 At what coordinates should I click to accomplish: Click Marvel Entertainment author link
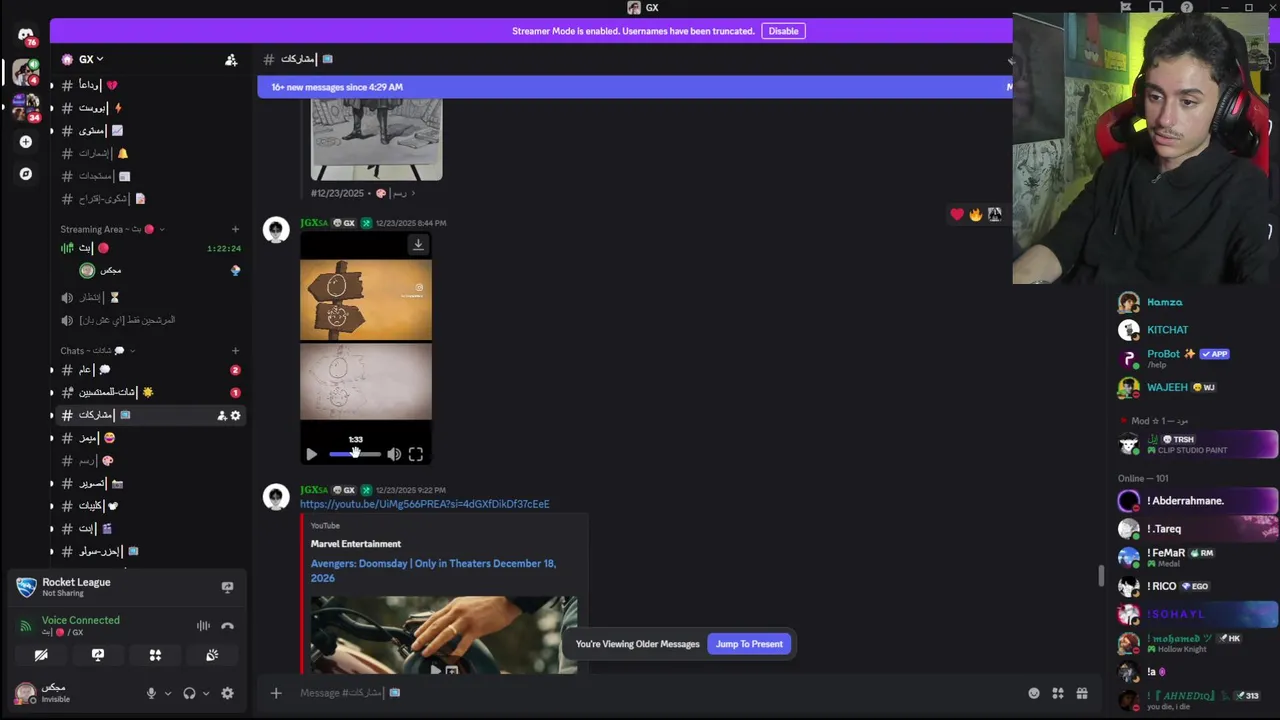355,544
